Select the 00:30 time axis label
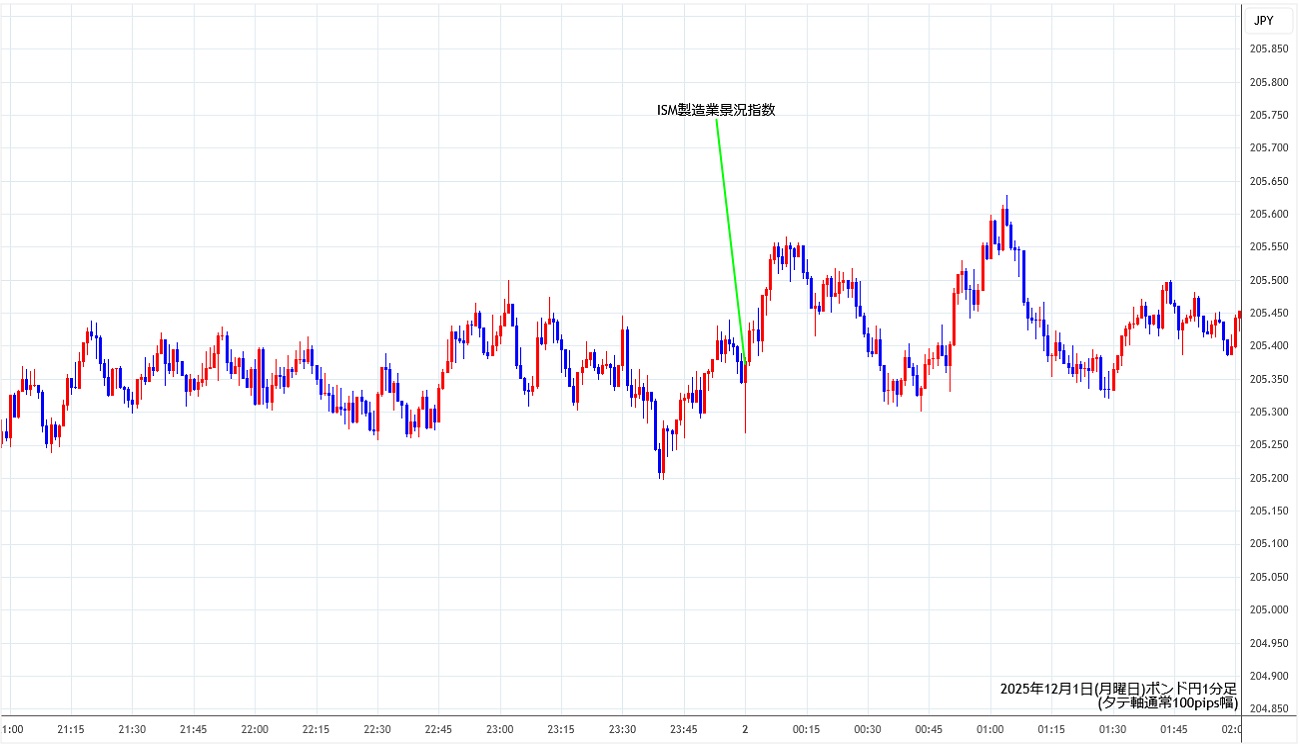 point(867,730)
